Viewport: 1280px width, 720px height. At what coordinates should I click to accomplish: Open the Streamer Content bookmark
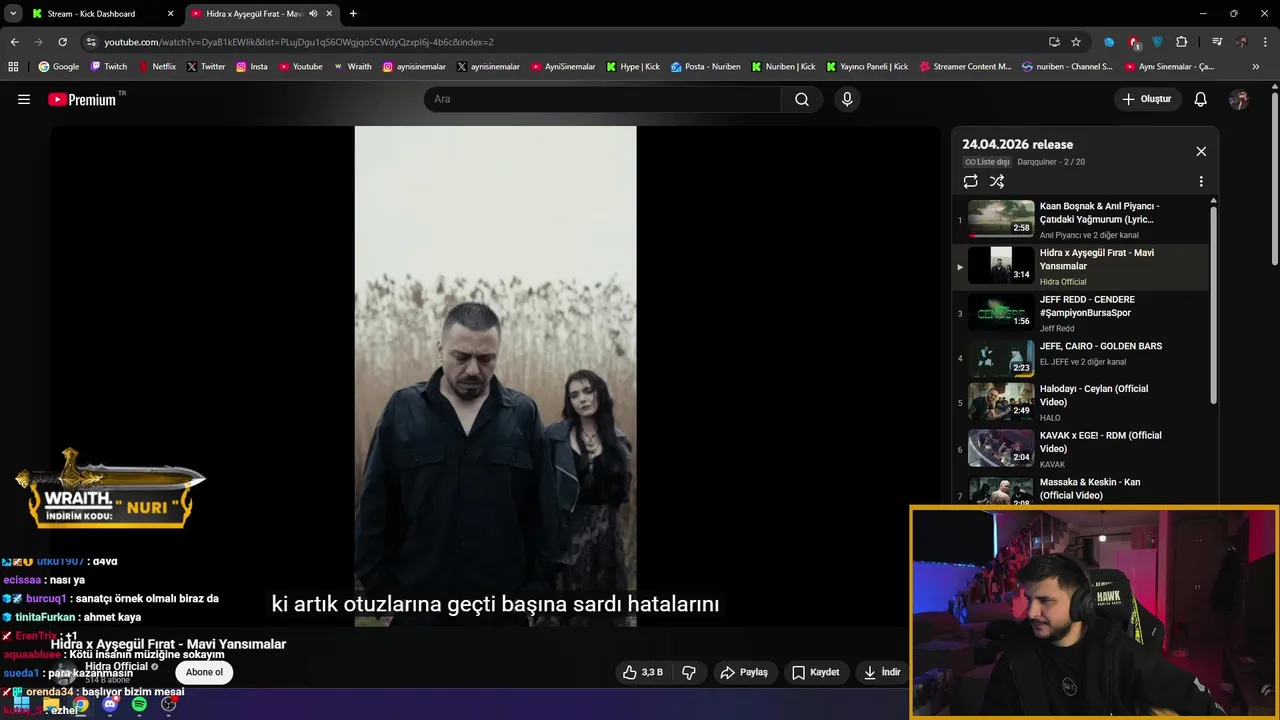965,67
